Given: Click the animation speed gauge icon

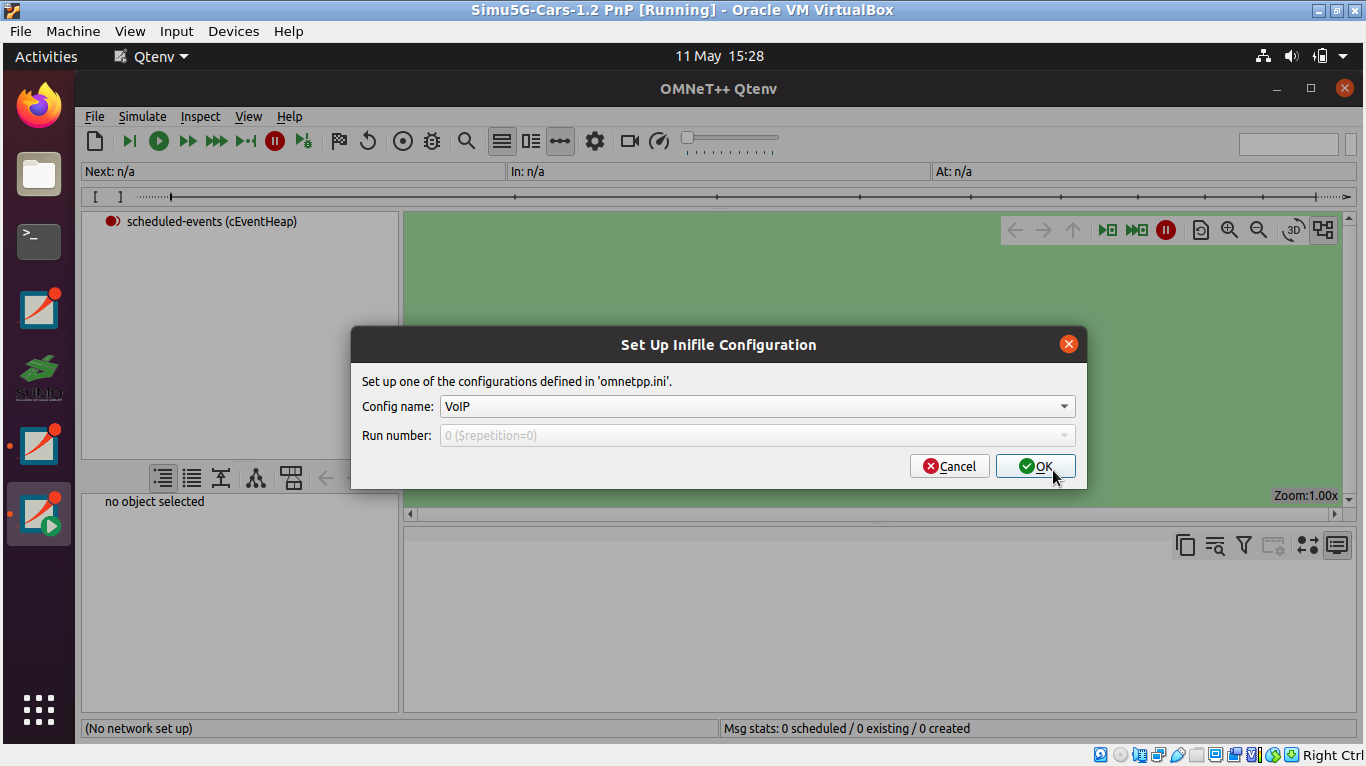Looking at the screenshot, I should tap(659, 141).
